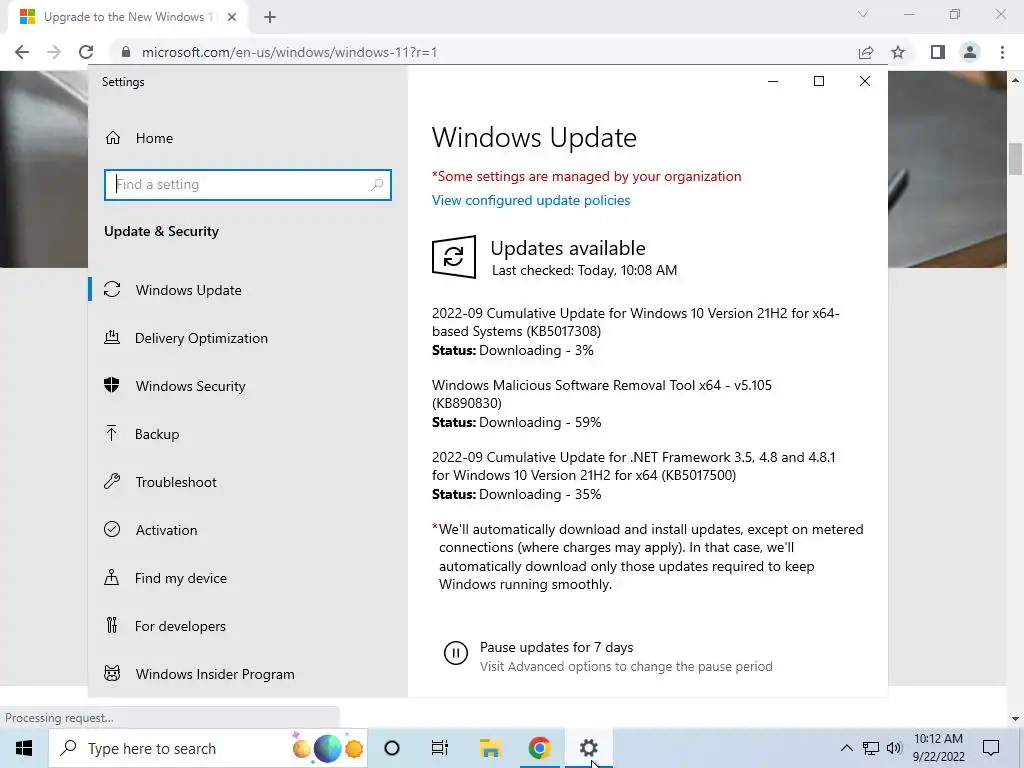Click KB5017308 cumulative update title
This screenshot has width=1024, height=768.
click(x=636, y=322)
